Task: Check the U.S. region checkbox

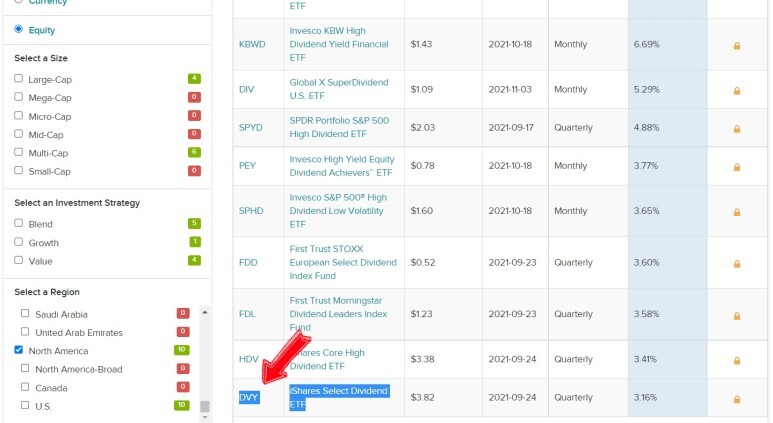Action: (25, 405)
